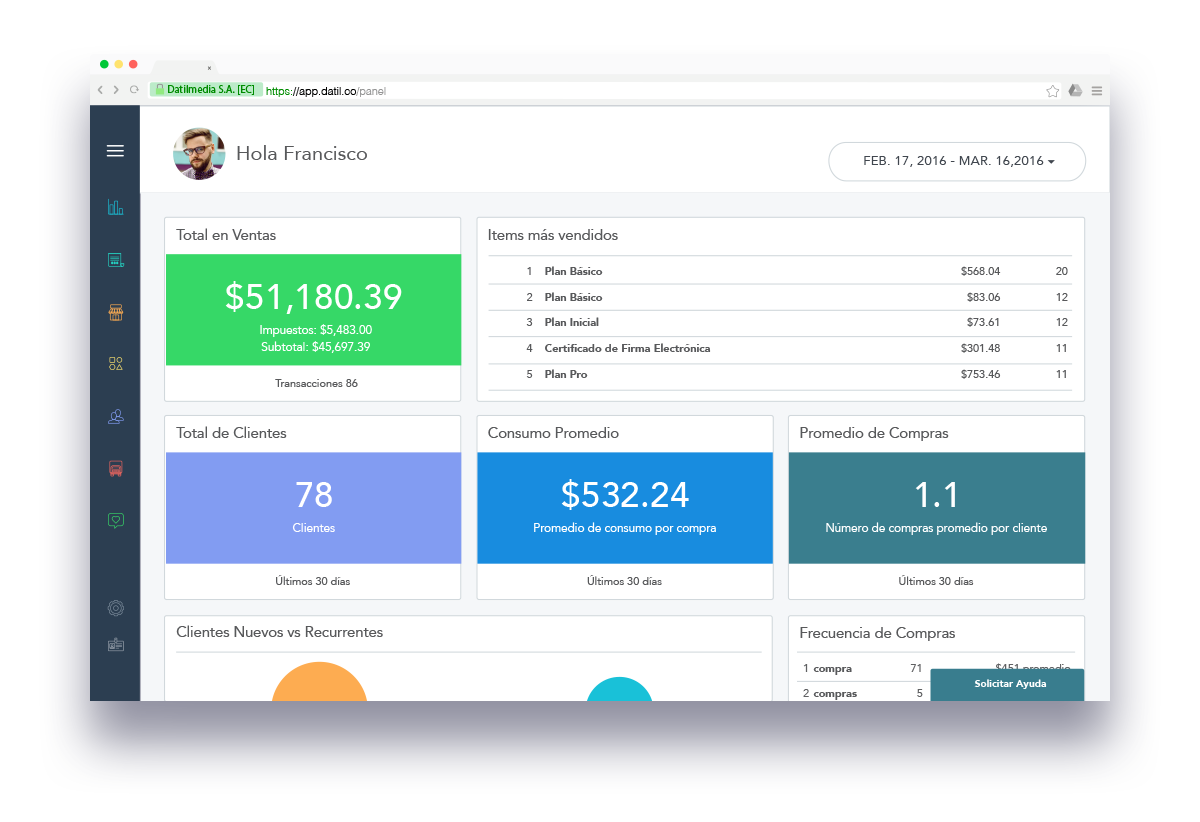The width and height of the screenshot is (1200, 822).
Task: Open the hamburger menu in the sidebar
Action: pos(115,151)
